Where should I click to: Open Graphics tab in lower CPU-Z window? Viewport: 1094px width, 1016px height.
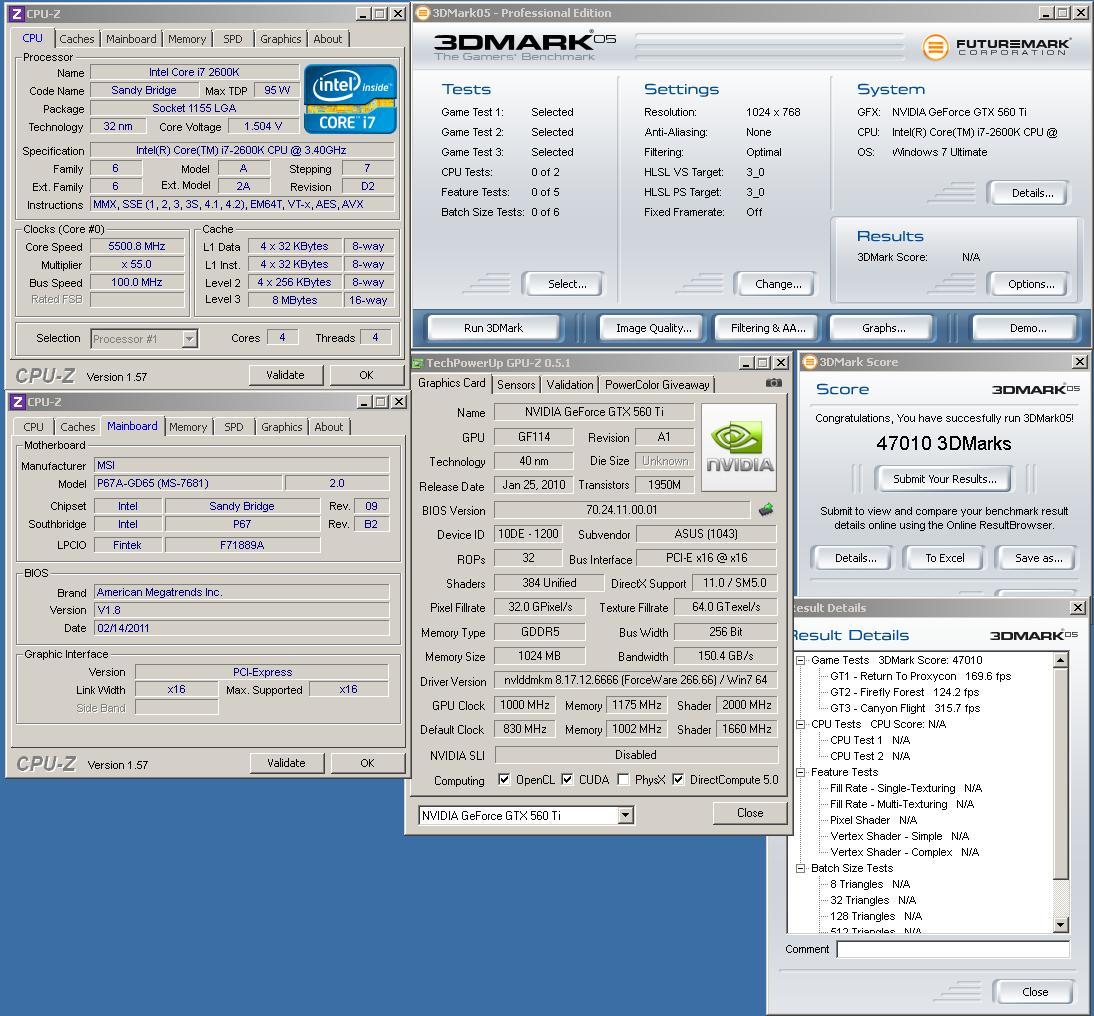[282, 427]
